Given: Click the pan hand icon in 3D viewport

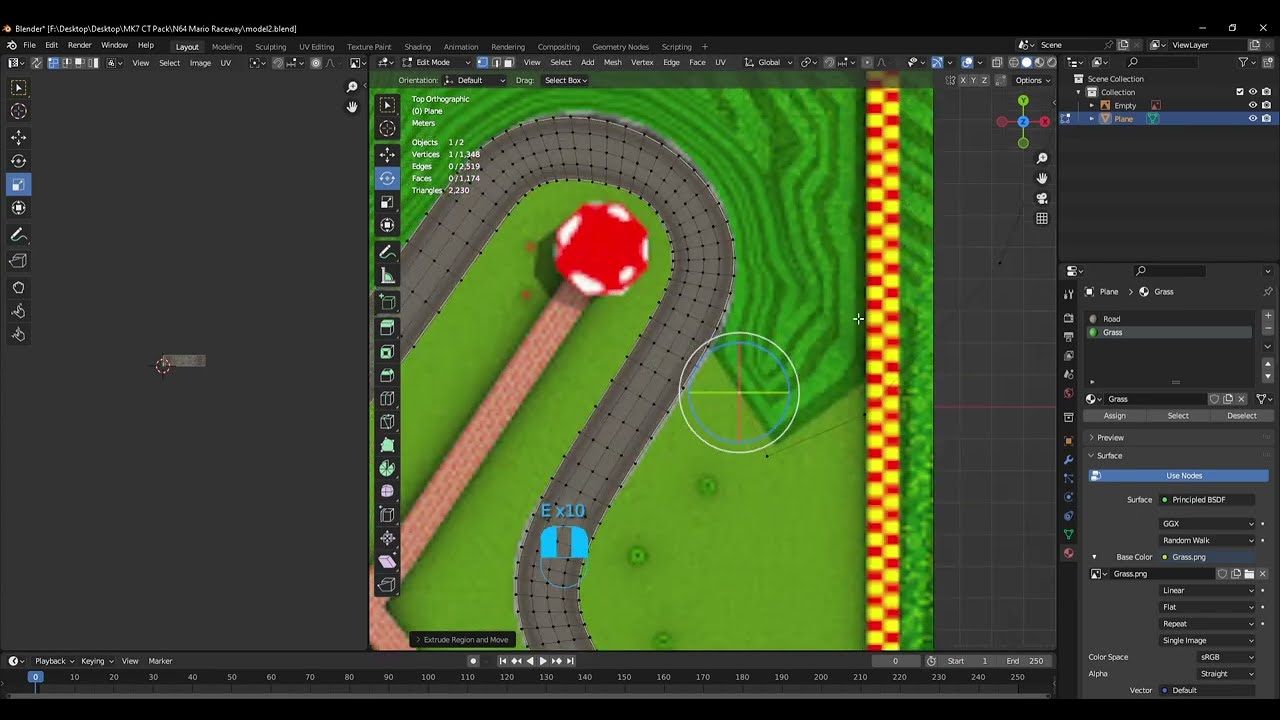Looking at the screenshot, I should pos(1041,178).
